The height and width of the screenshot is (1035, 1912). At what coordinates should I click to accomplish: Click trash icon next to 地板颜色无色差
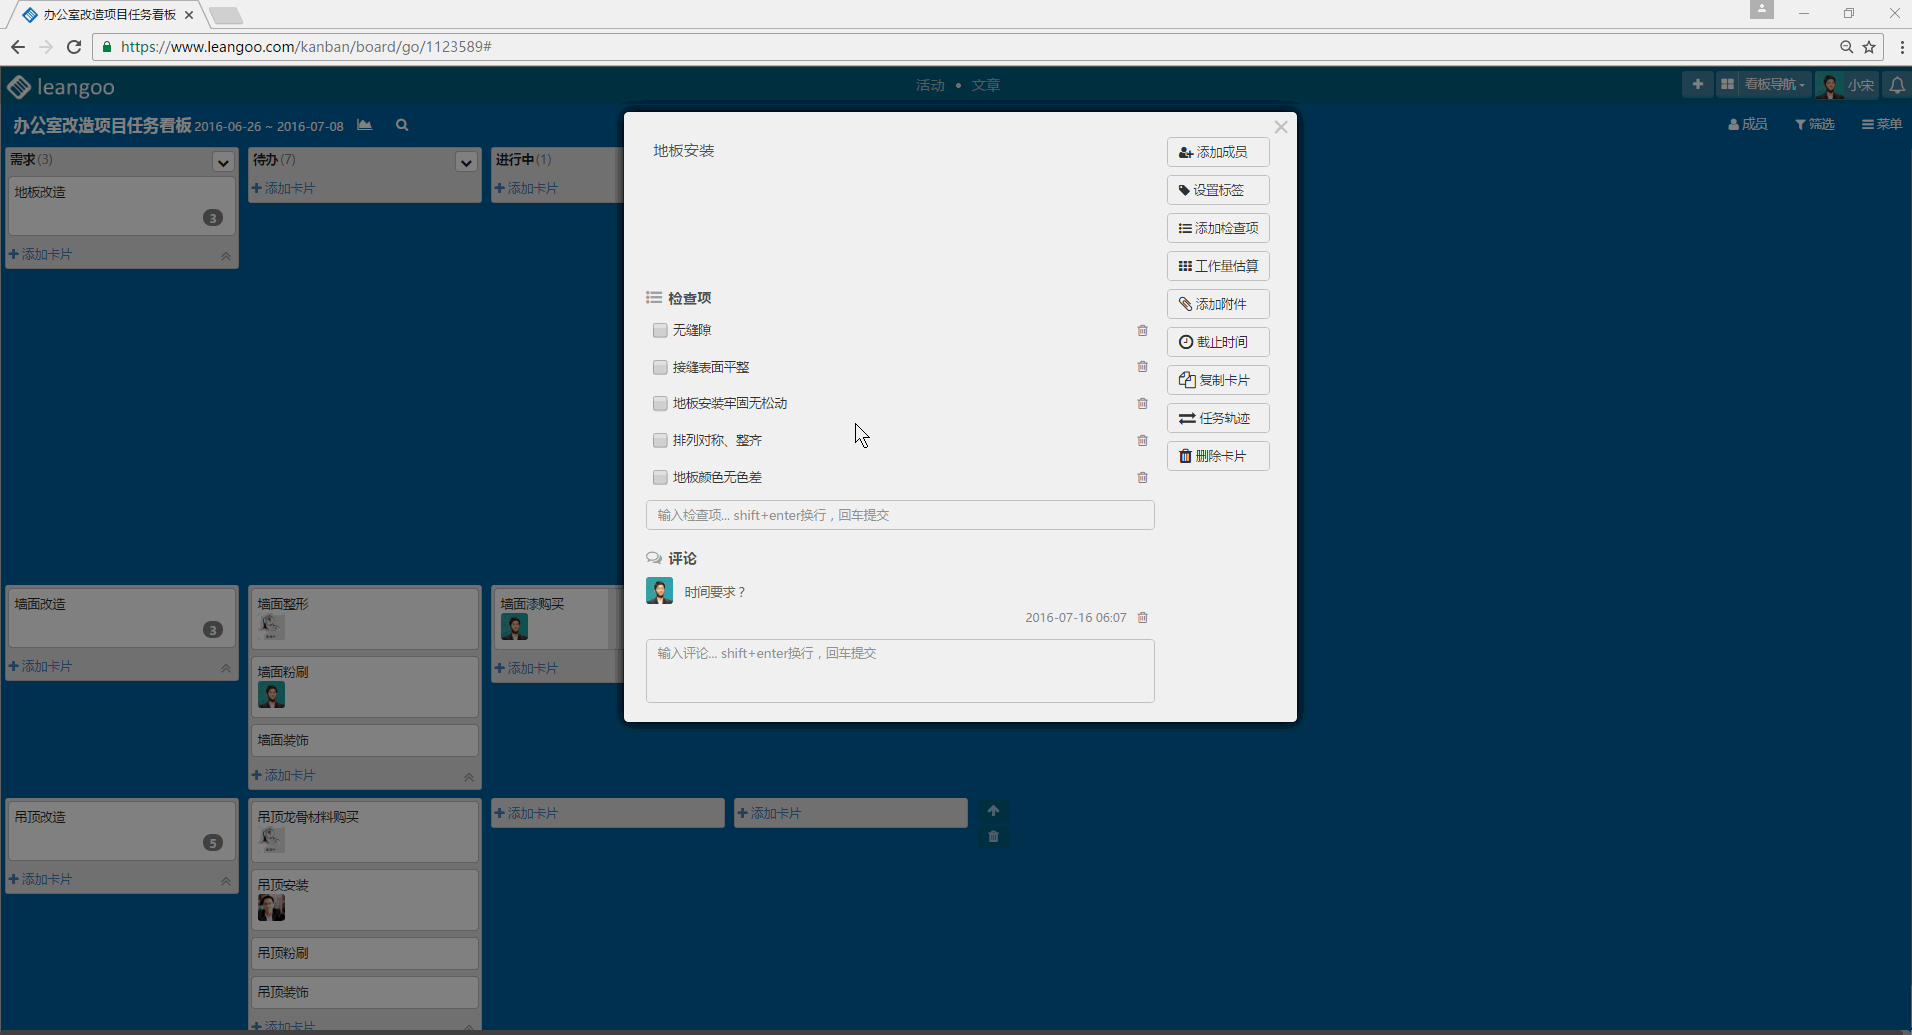pos(1142,477)
